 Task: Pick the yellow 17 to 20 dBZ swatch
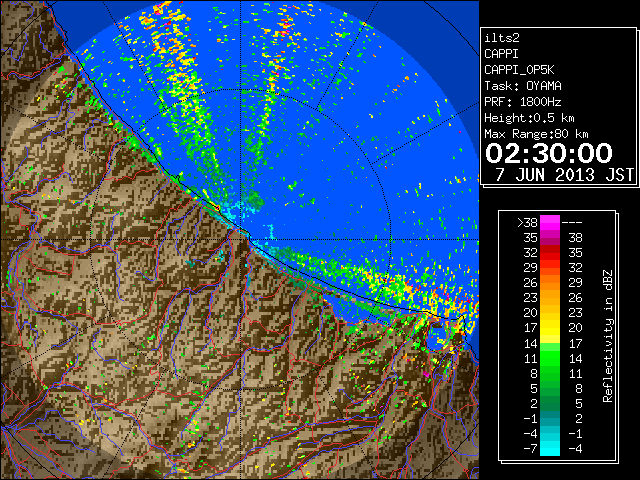(x=550, y=328)
